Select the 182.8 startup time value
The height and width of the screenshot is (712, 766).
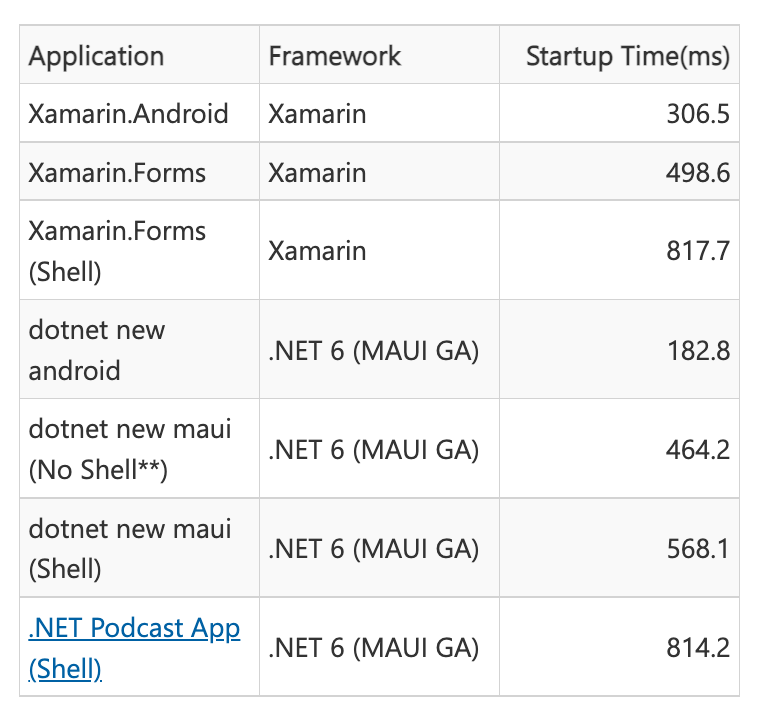699,351
